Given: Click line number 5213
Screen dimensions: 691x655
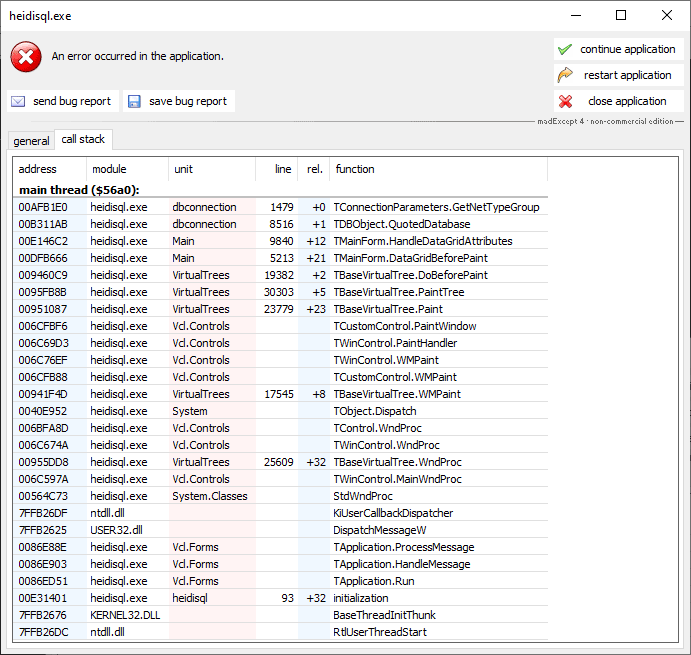Looking at the screenshot, I should 281,258.
